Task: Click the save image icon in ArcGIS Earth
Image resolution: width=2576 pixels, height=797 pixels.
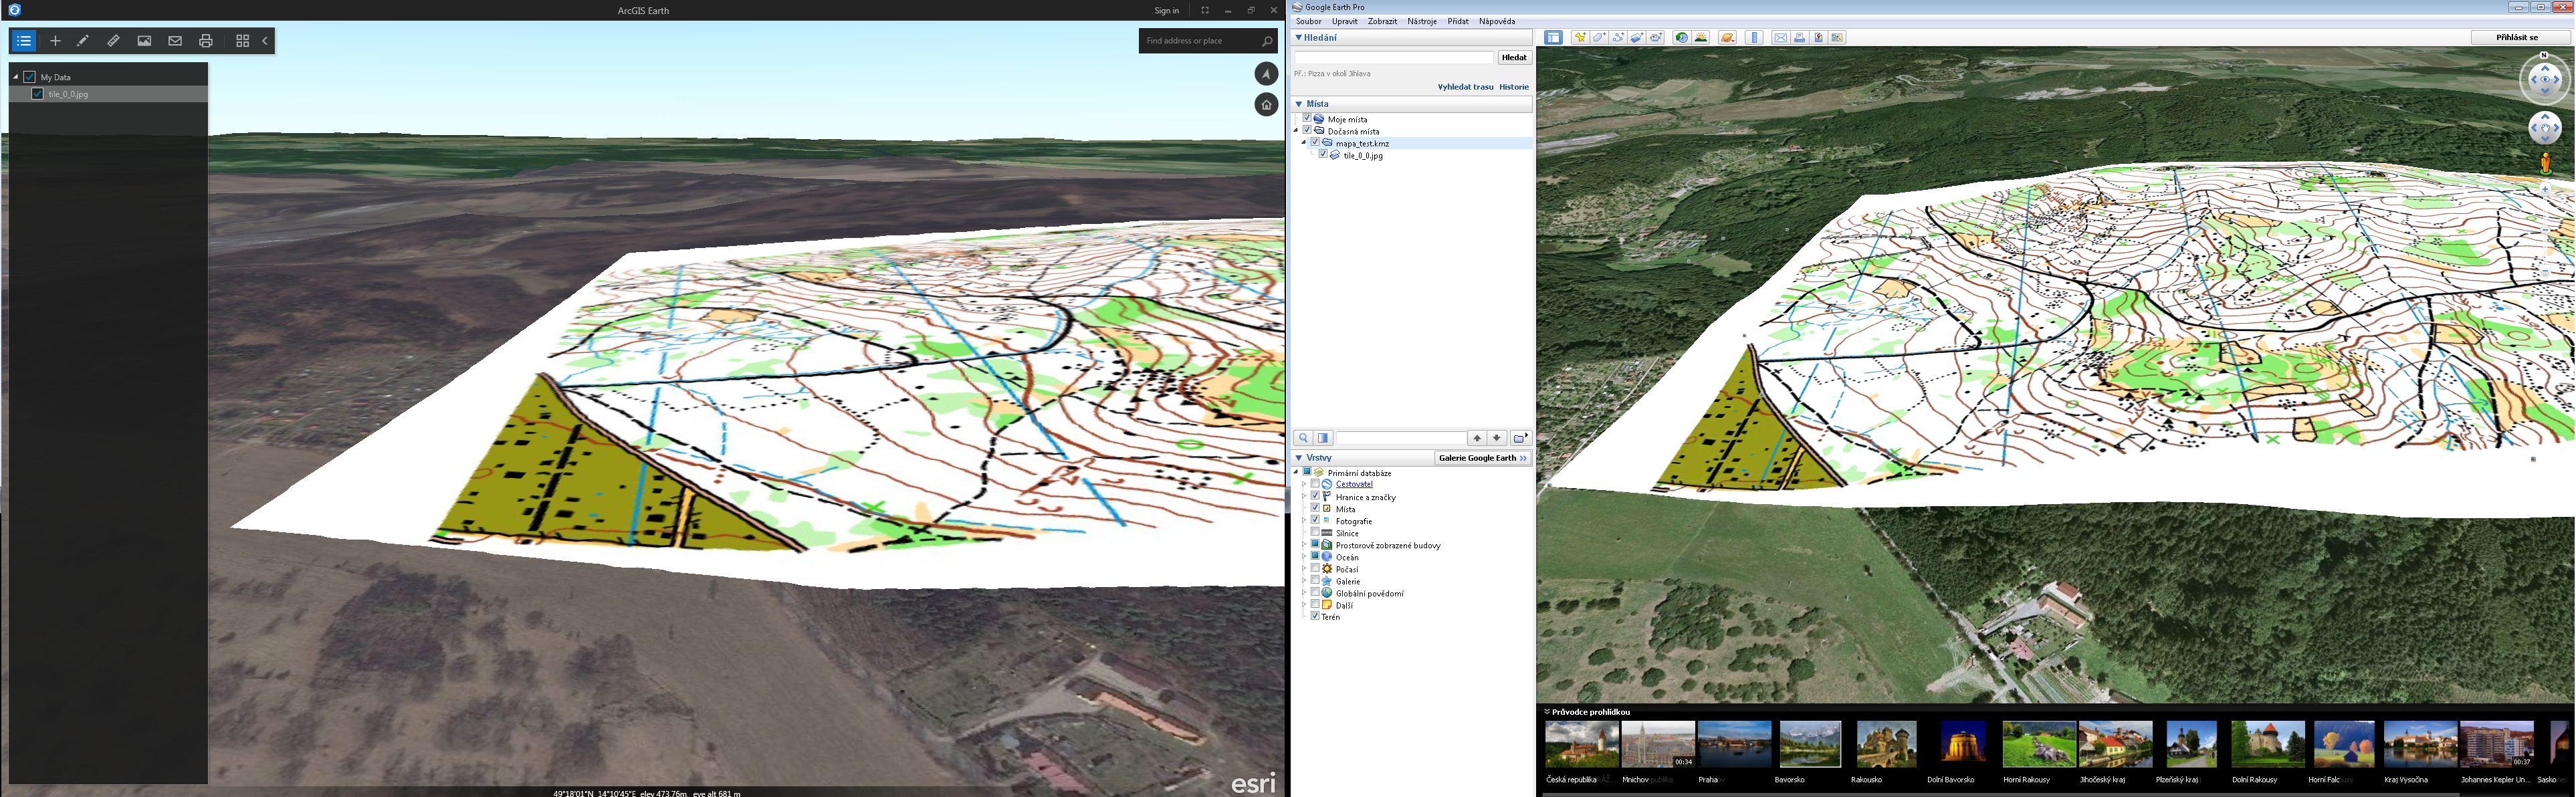Action: 144,41
